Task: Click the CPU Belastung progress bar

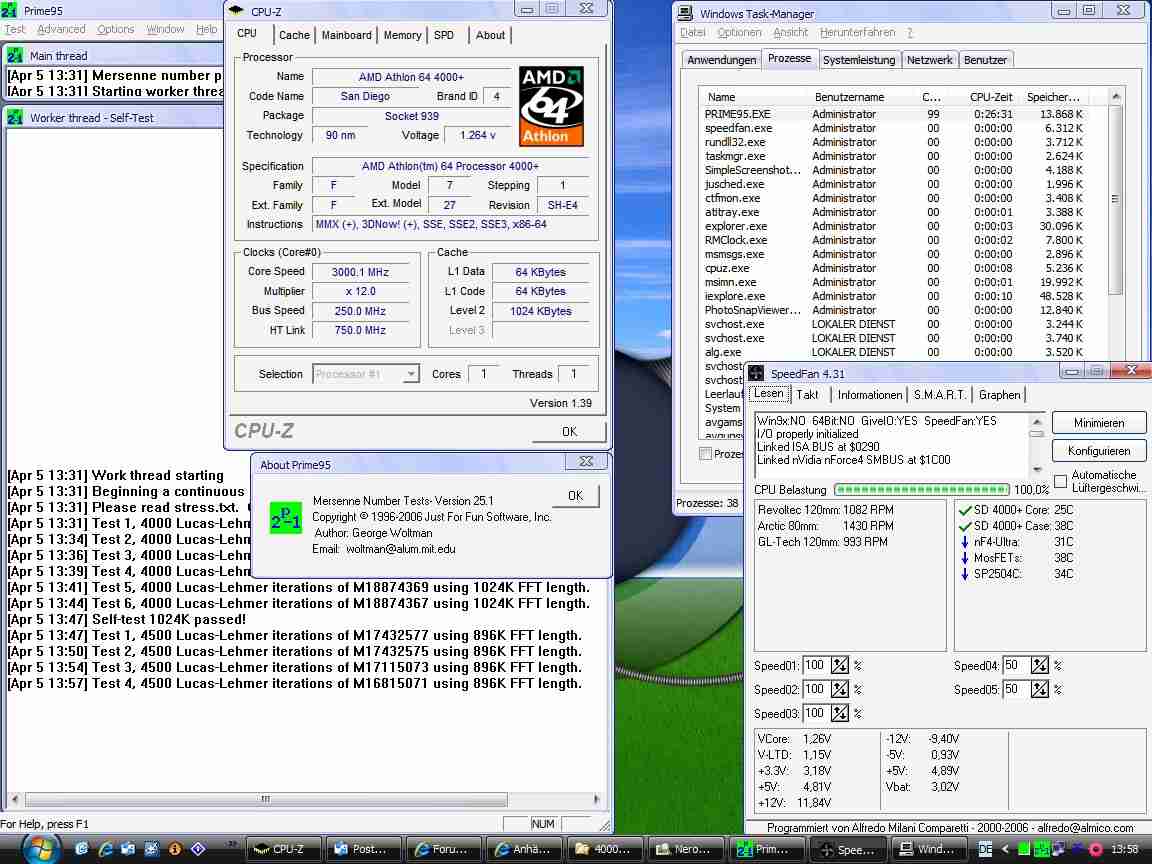Action: [x=921, y=489]
